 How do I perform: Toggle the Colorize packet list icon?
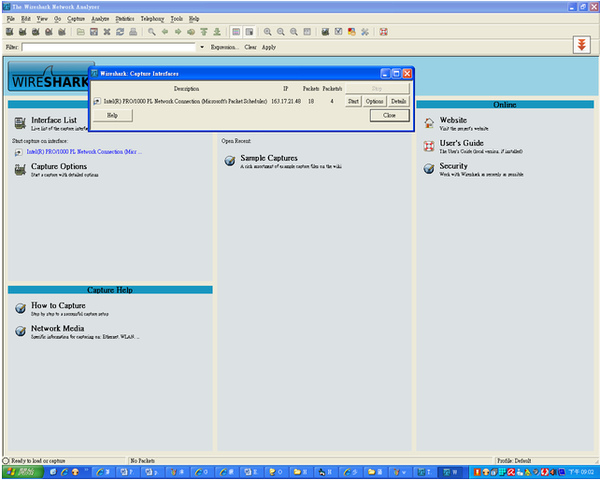tap(236, 32)
